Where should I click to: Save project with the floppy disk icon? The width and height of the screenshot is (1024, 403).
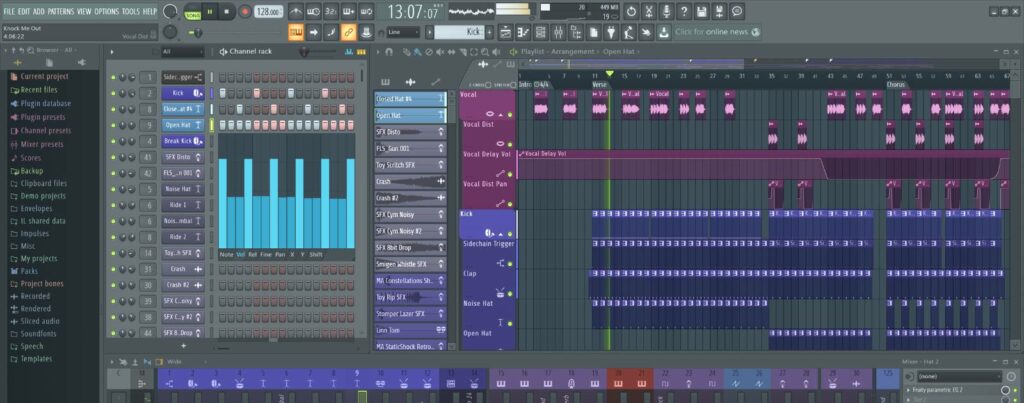(701, 11)
